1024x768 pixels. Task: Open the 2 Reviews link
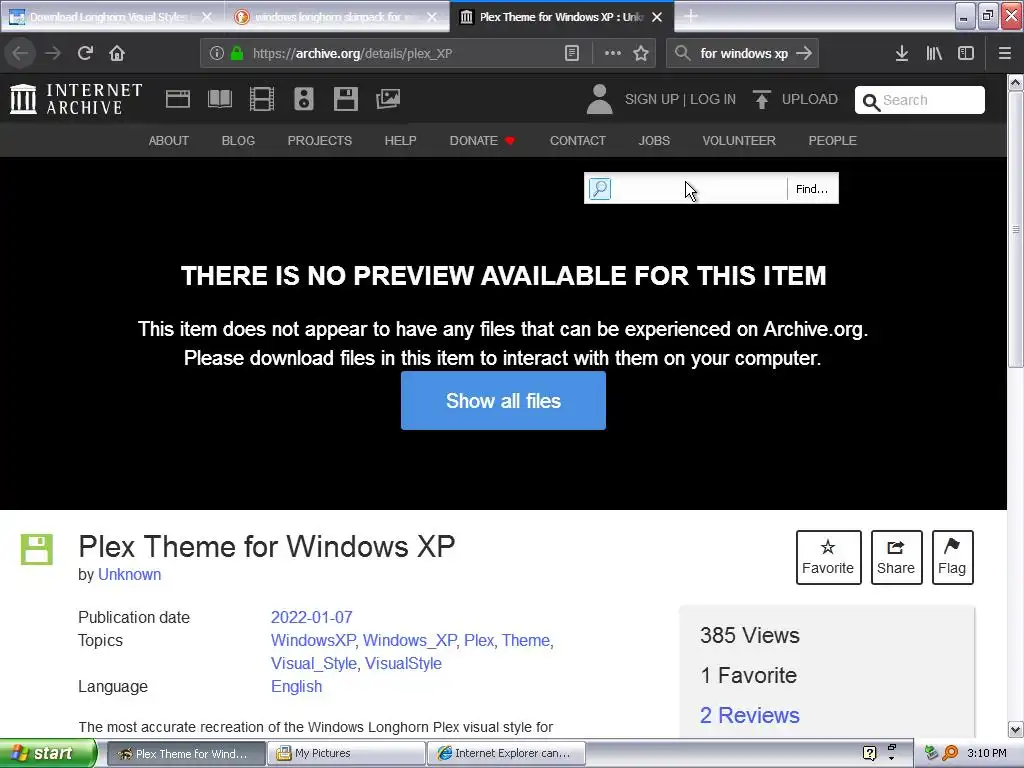click(x=750, y=715)
